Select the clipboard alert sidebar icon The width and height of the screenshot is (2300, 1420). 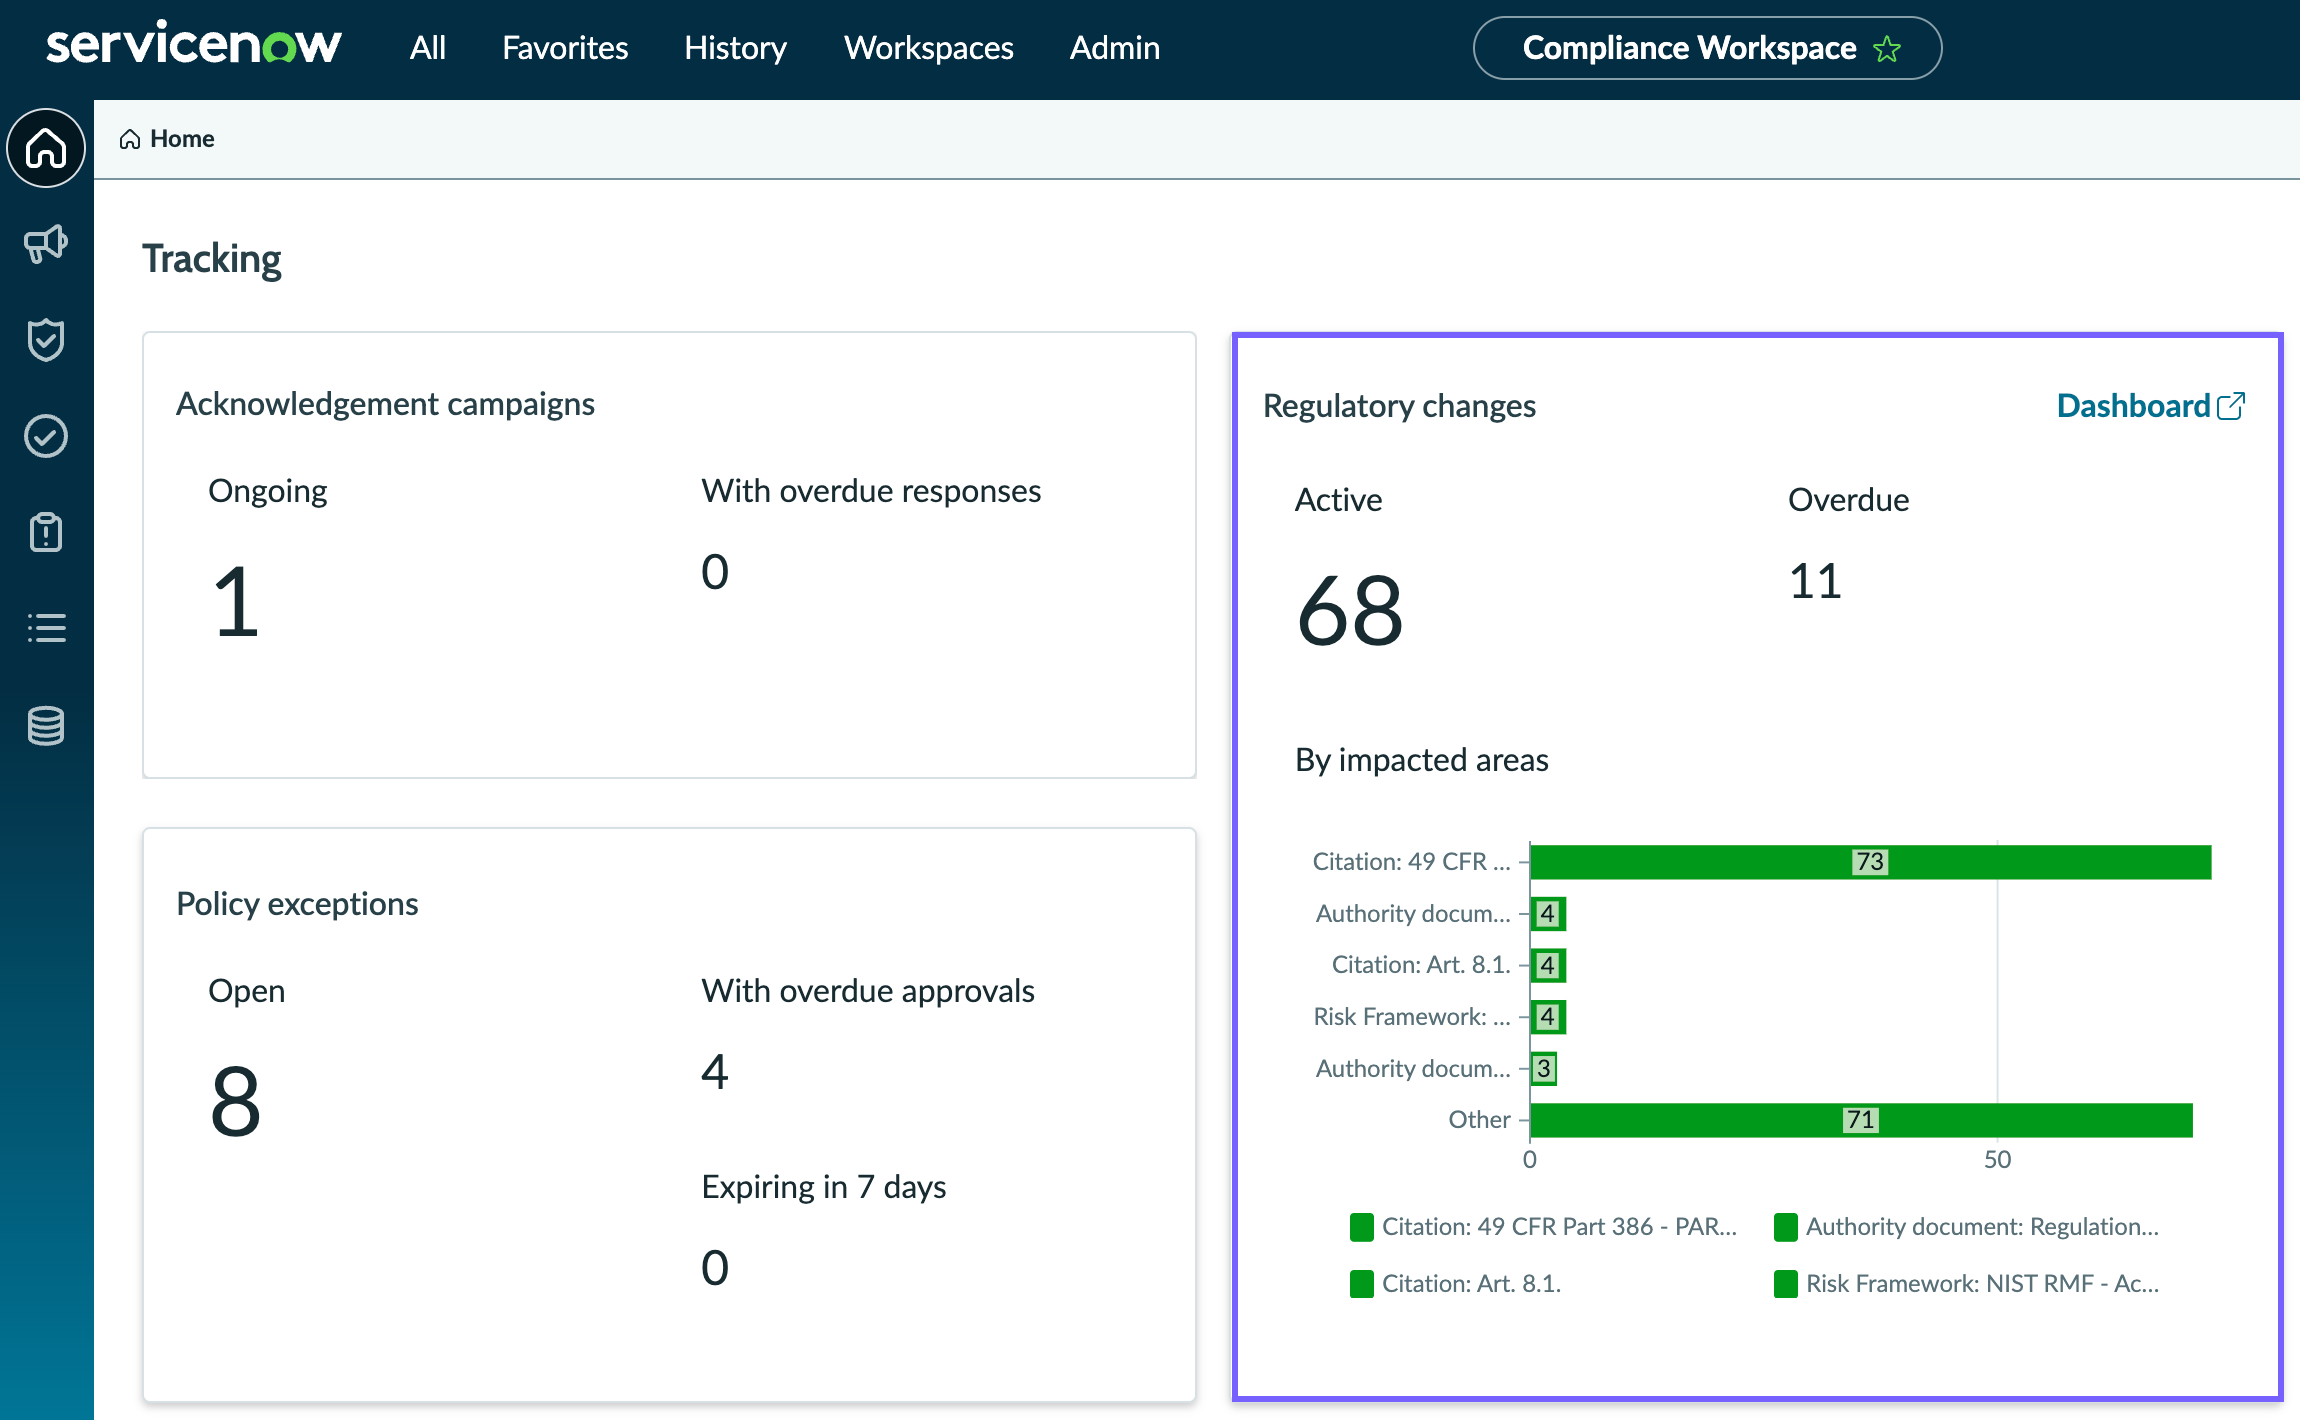pyautogui.click(x=46, y=532)
